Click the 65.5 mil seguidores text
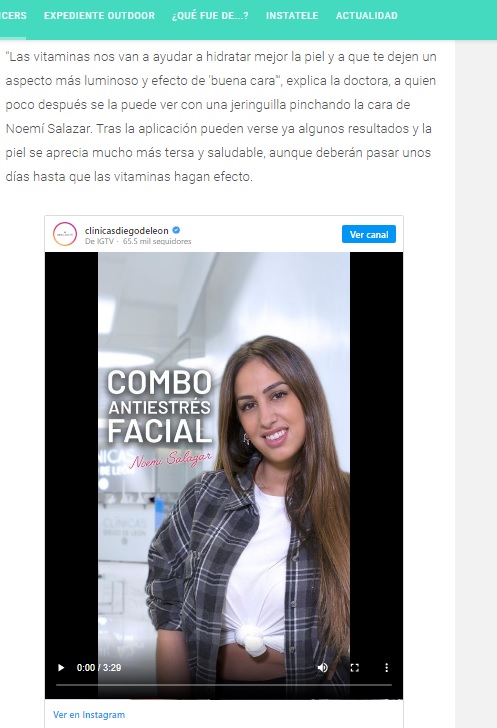The image size is (497, 728). 157,241
